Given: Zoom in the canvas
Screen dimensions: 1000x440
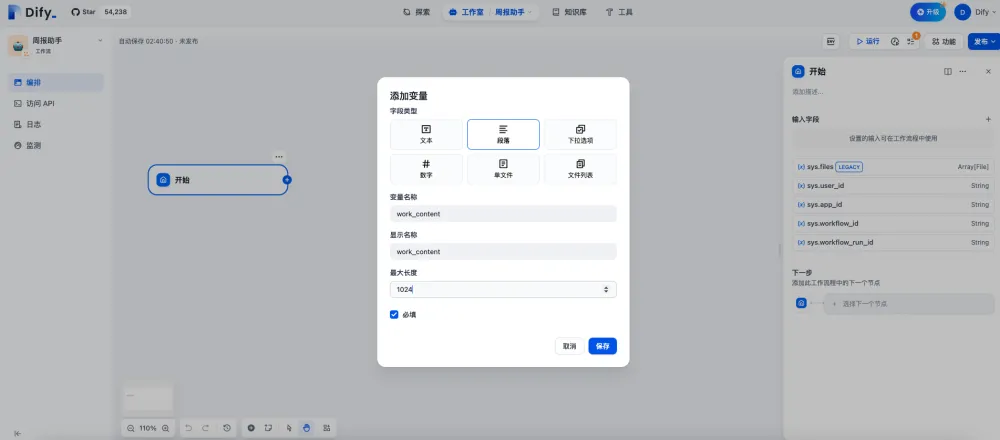Looking at the screenshot, I should (166, 428).
